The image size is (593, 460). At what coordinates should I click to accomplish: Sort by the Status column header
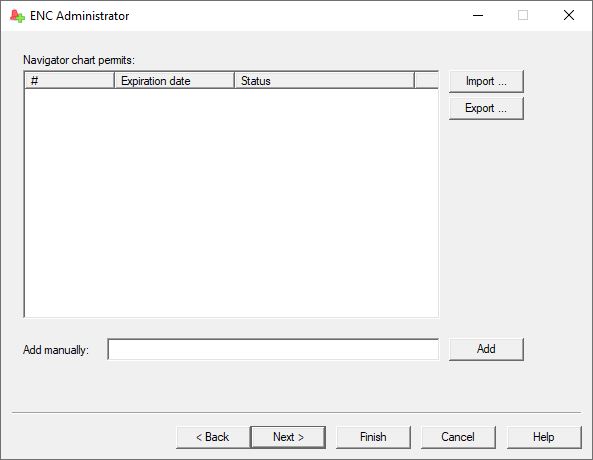point(324,81)
